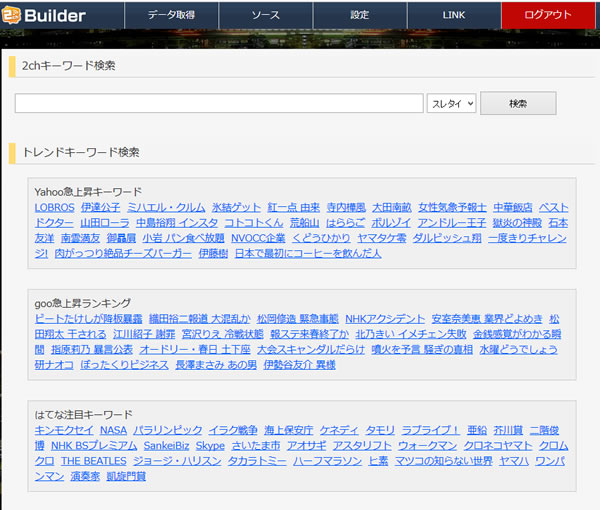Click the 検索 search button
600x510 pixels.
(x=518, y=103)
